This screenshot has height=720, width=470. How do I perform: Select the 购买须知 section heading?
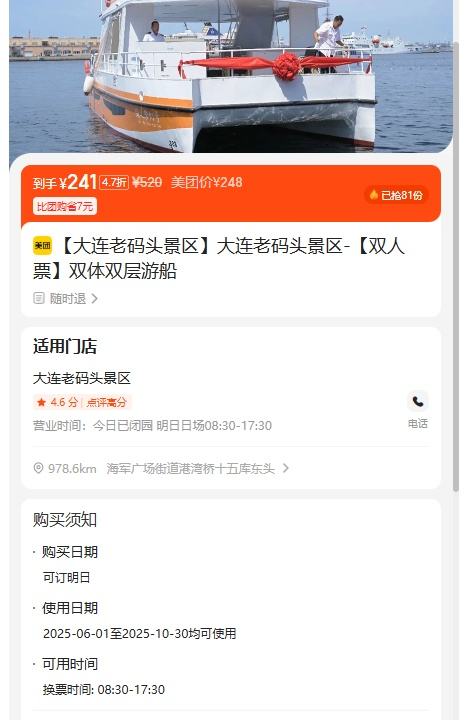click(65, 520)
